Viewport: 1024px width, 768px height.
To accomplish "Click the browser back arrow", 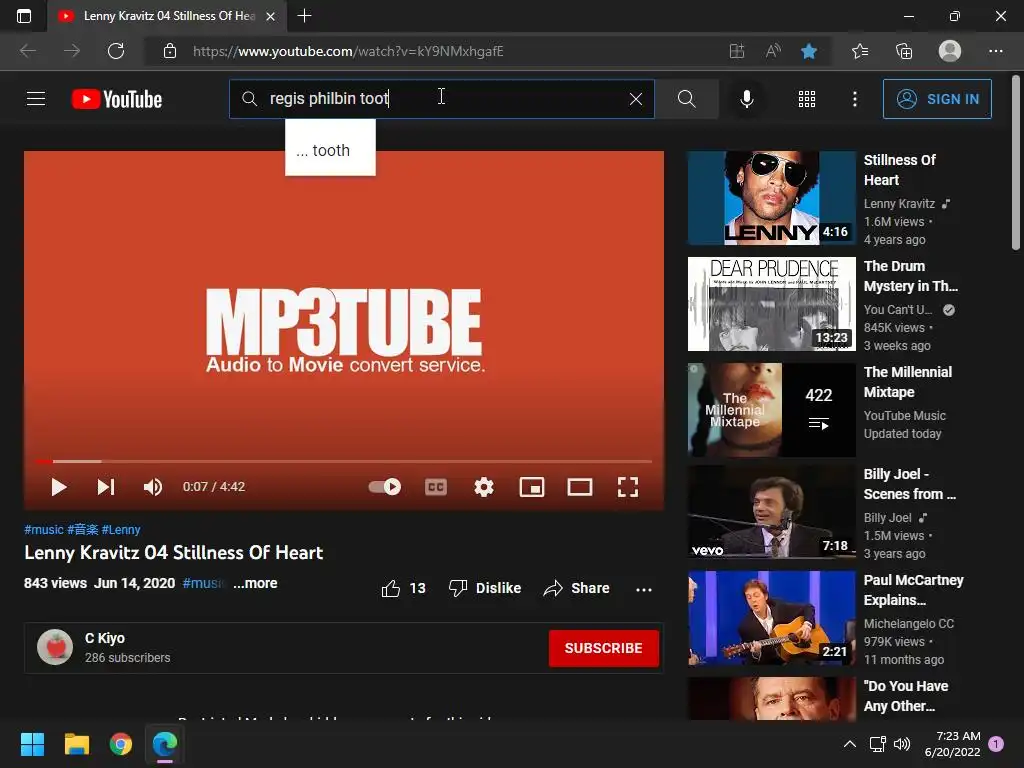I will [28, 51].
